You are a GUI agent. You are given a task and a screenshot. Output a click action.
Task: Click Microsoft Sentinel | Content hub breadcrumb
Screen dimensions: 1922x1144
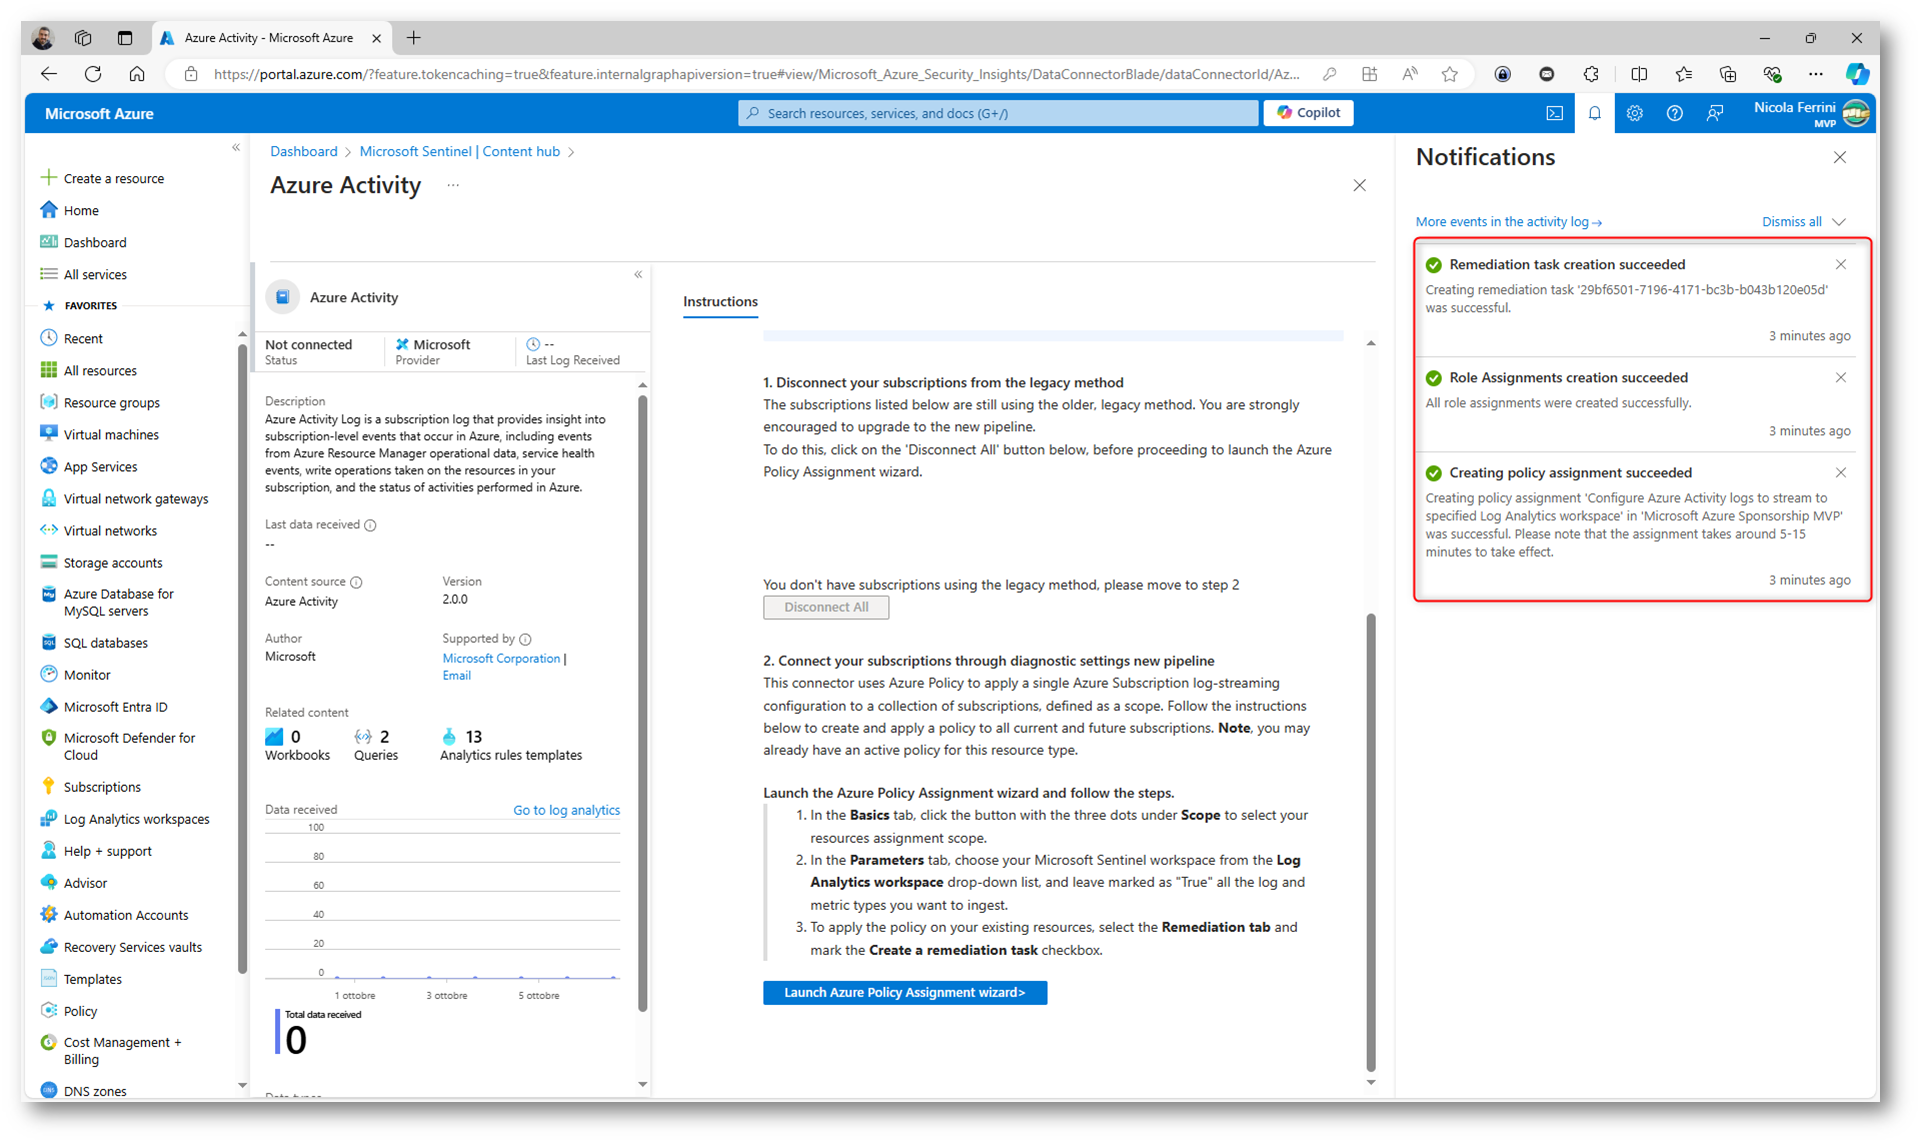tap(459, 152)
